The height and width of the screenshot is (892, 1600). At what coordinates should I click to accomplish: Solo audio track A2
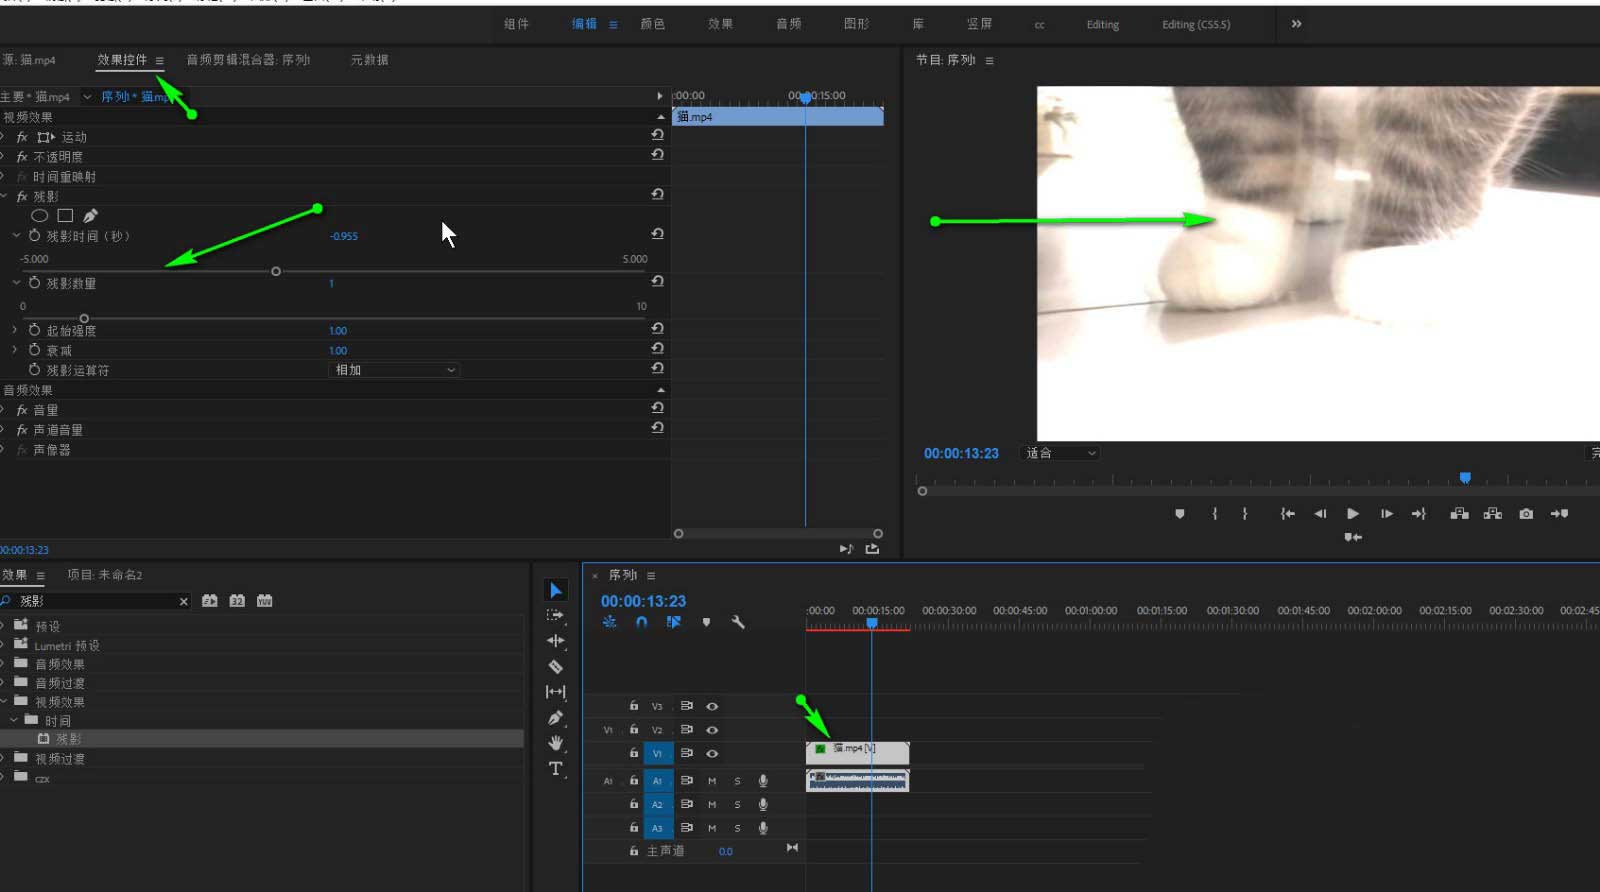coord(738,805)
